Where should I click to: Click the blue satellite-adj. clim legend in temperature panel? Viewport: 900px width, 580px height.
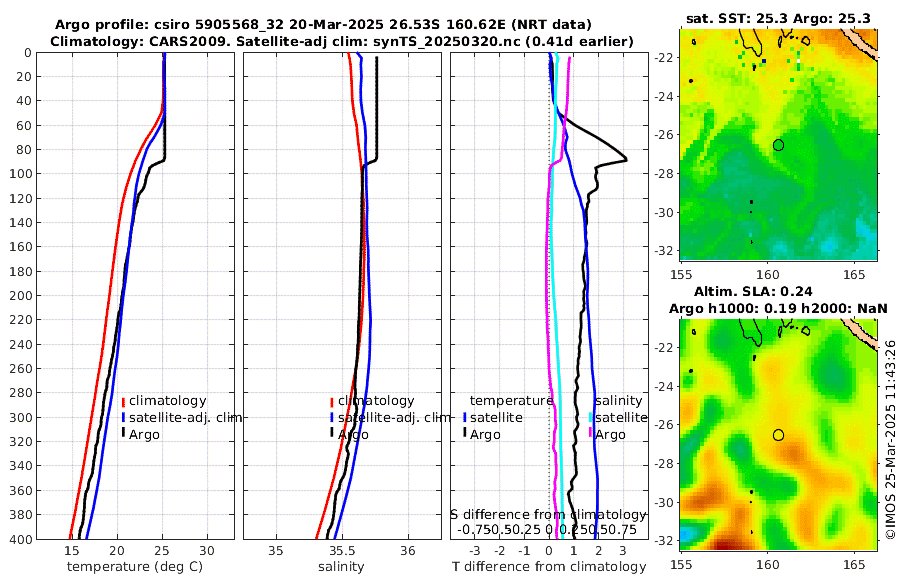[x=182, y=417]
